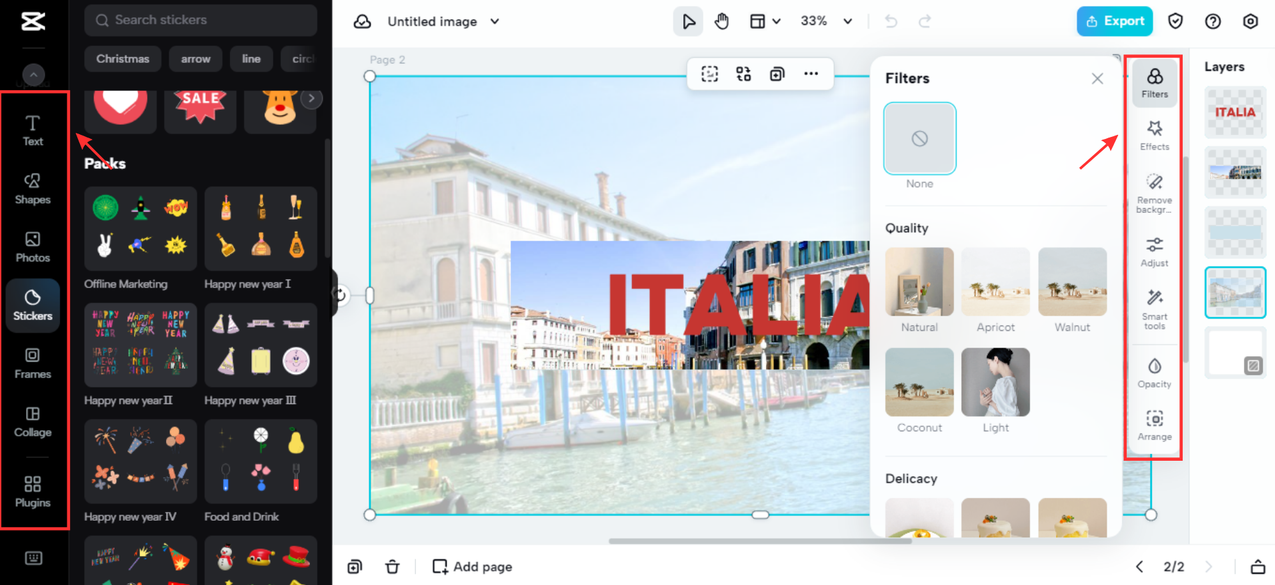The image size is (1275, 585).
Task: Click the duplicate icon in floating toolbar
Action: pyautogui.click(x=777, y=73)
